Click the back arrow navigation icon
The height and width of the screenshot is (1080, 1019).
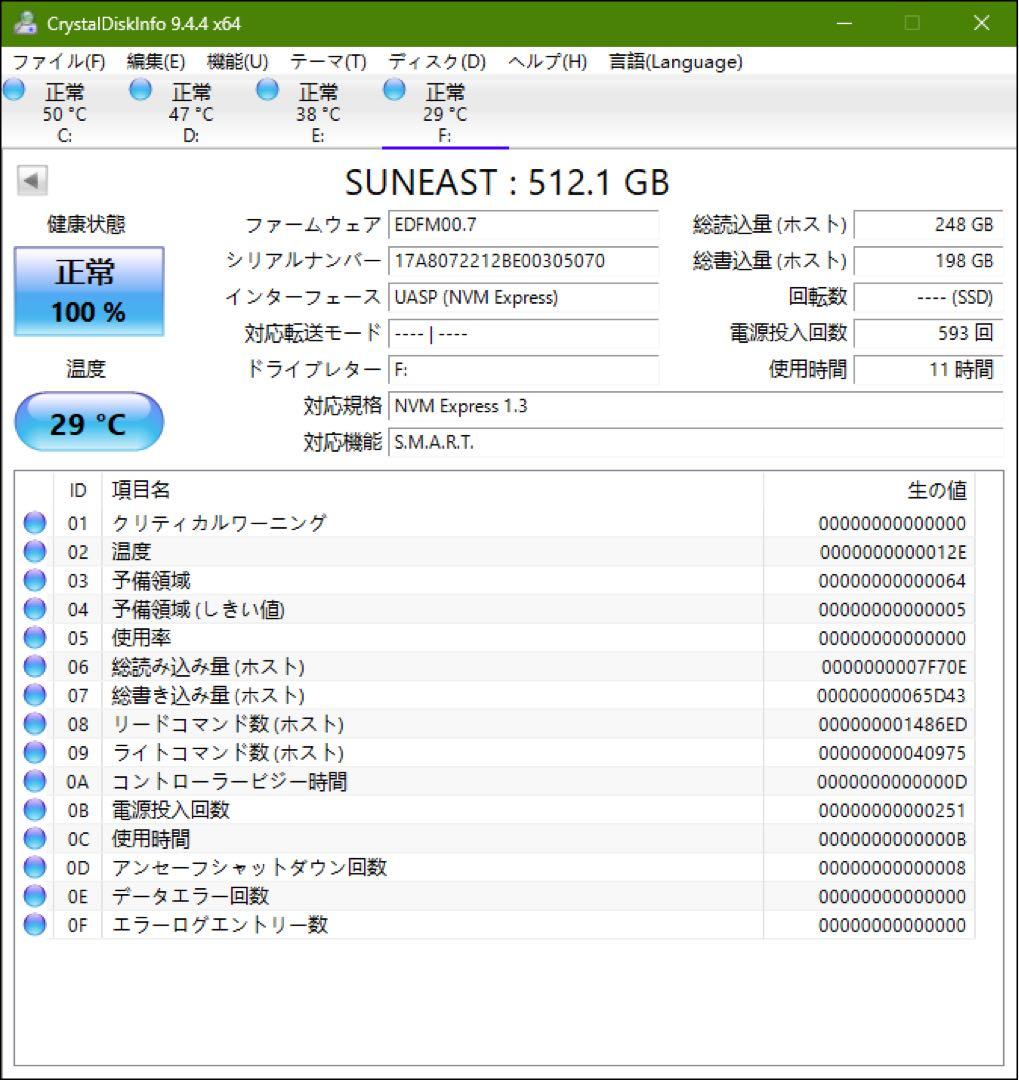31,181
